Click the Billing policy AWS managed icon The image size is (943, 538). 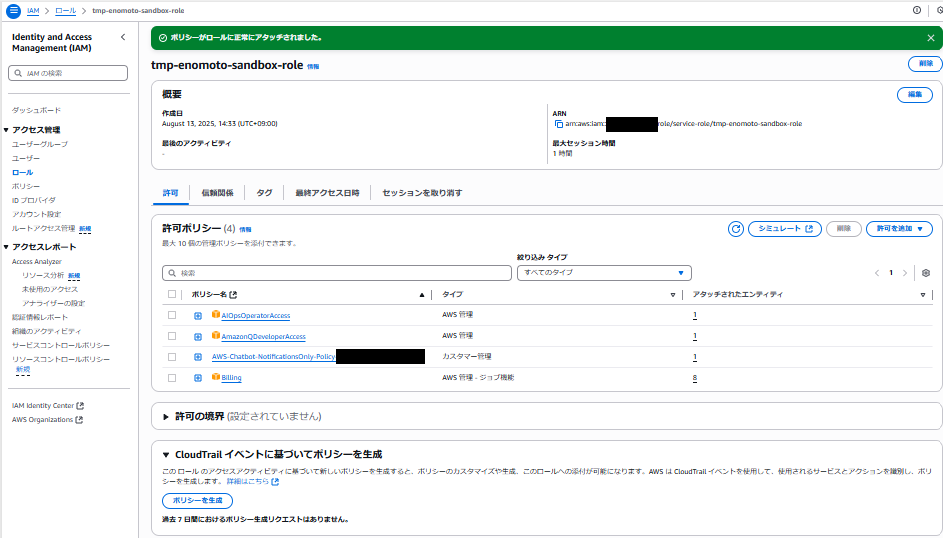[x=216, y=377]
